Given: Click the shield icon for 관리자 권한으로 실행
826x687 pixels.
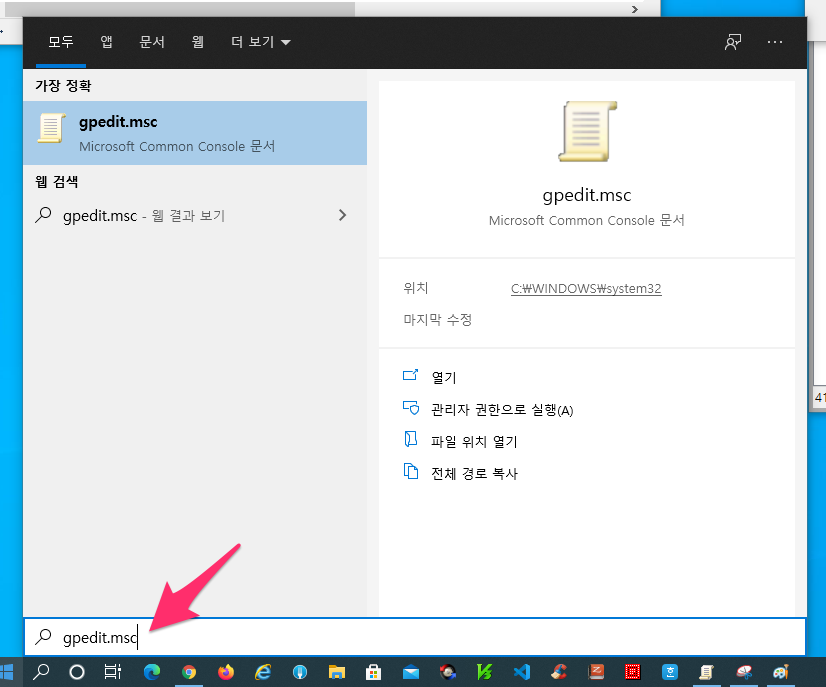Looking at the screenshot, I should point(410,408).
